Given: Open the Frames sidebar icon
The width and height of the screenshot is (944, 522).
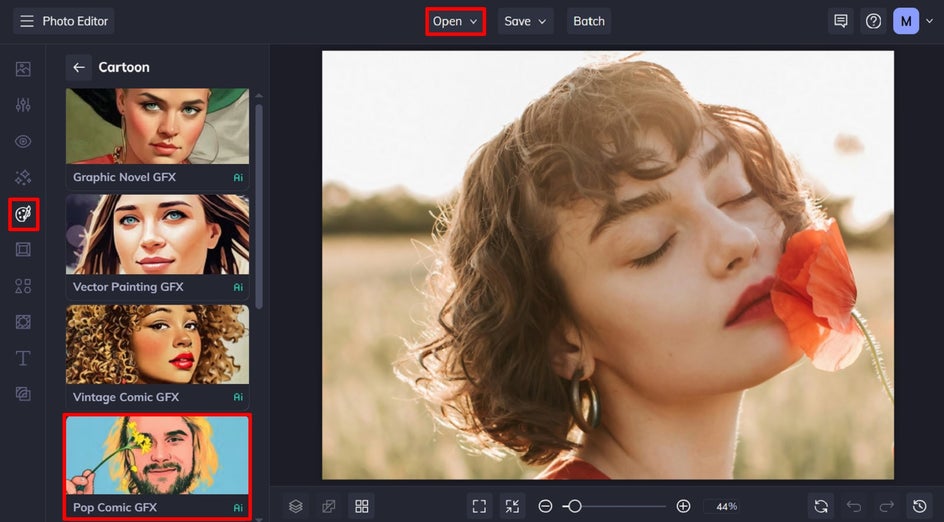Looking at the screenshot, I should tap(23, 249).
